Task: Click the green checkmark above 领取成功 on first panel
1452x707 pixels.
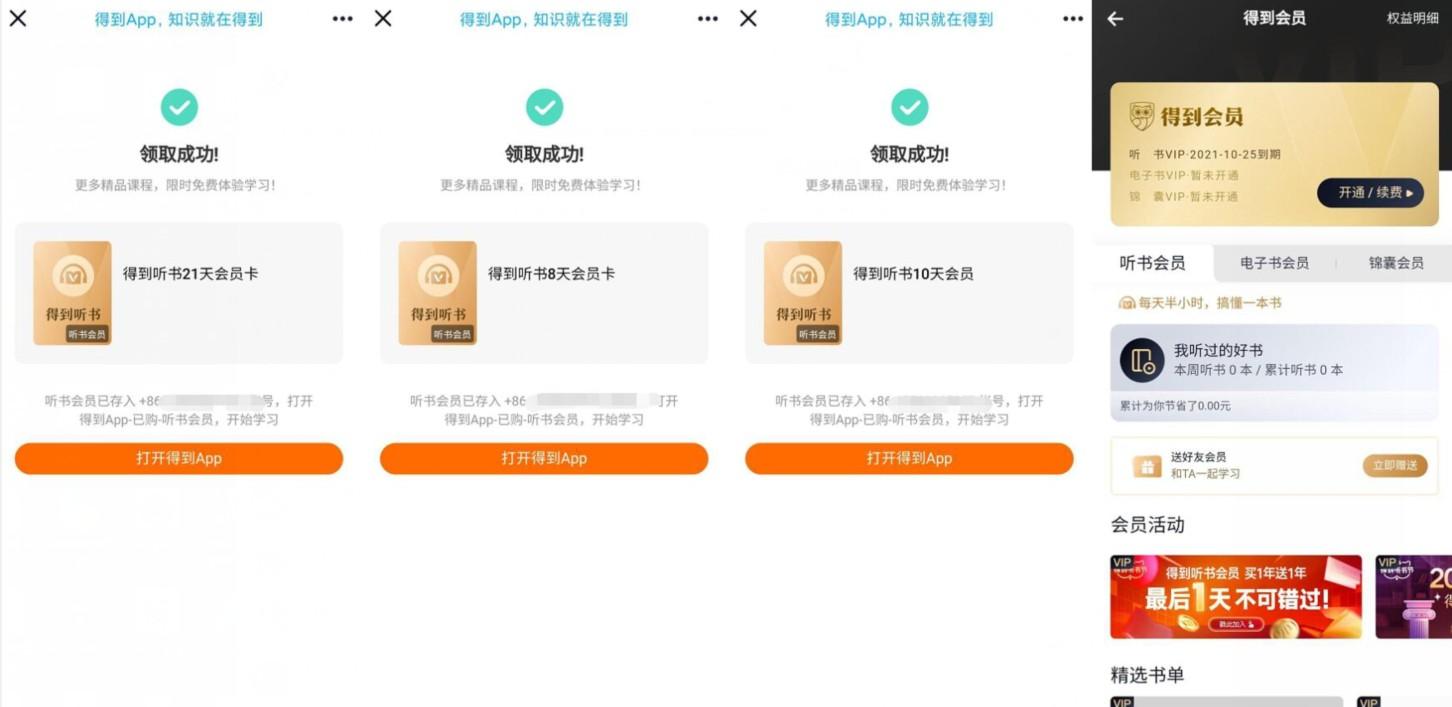Action: pyautogui.click(x=179, y=107)
